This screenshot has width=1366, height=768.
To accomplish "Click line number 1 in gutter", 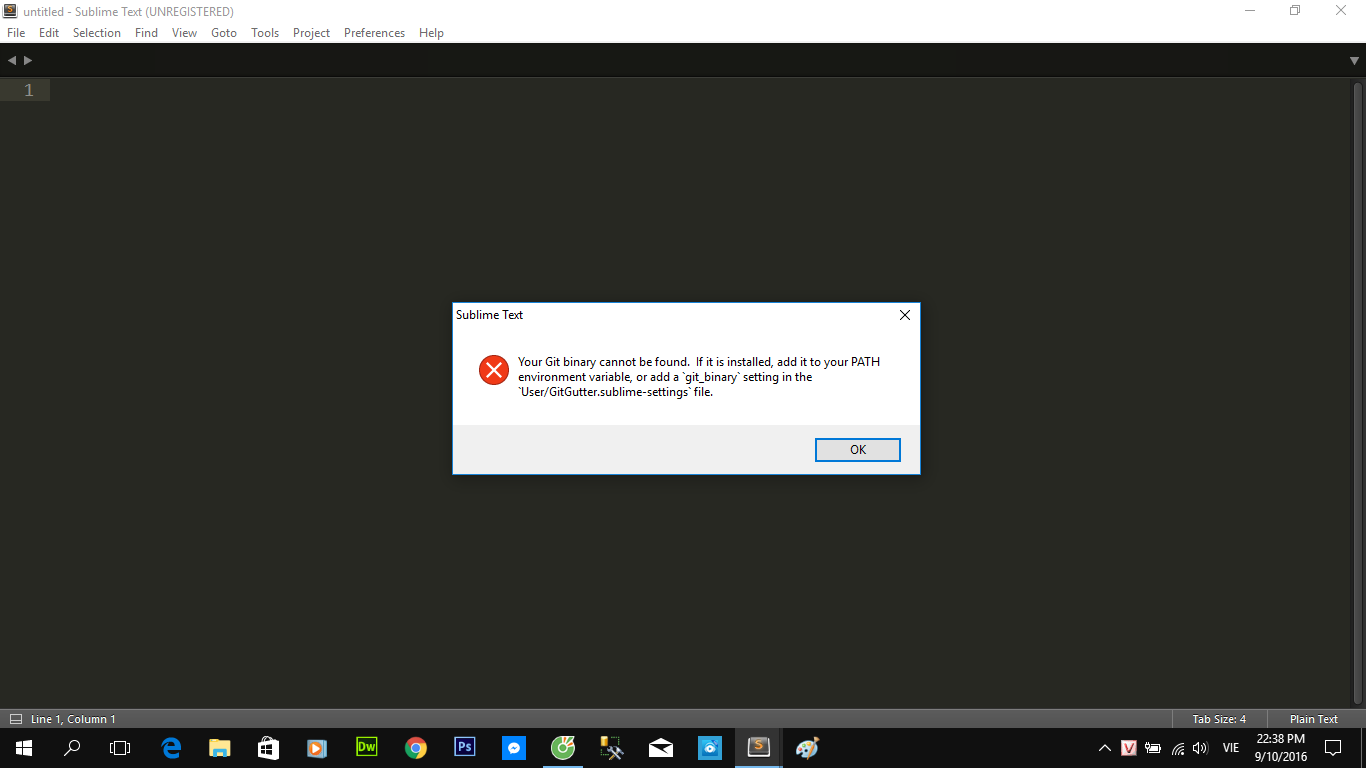I will coord(28,90).
